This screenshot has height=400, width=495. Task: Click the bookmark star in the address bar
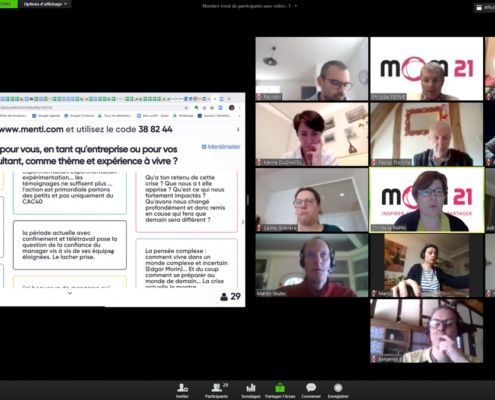[x=186, y=108]
